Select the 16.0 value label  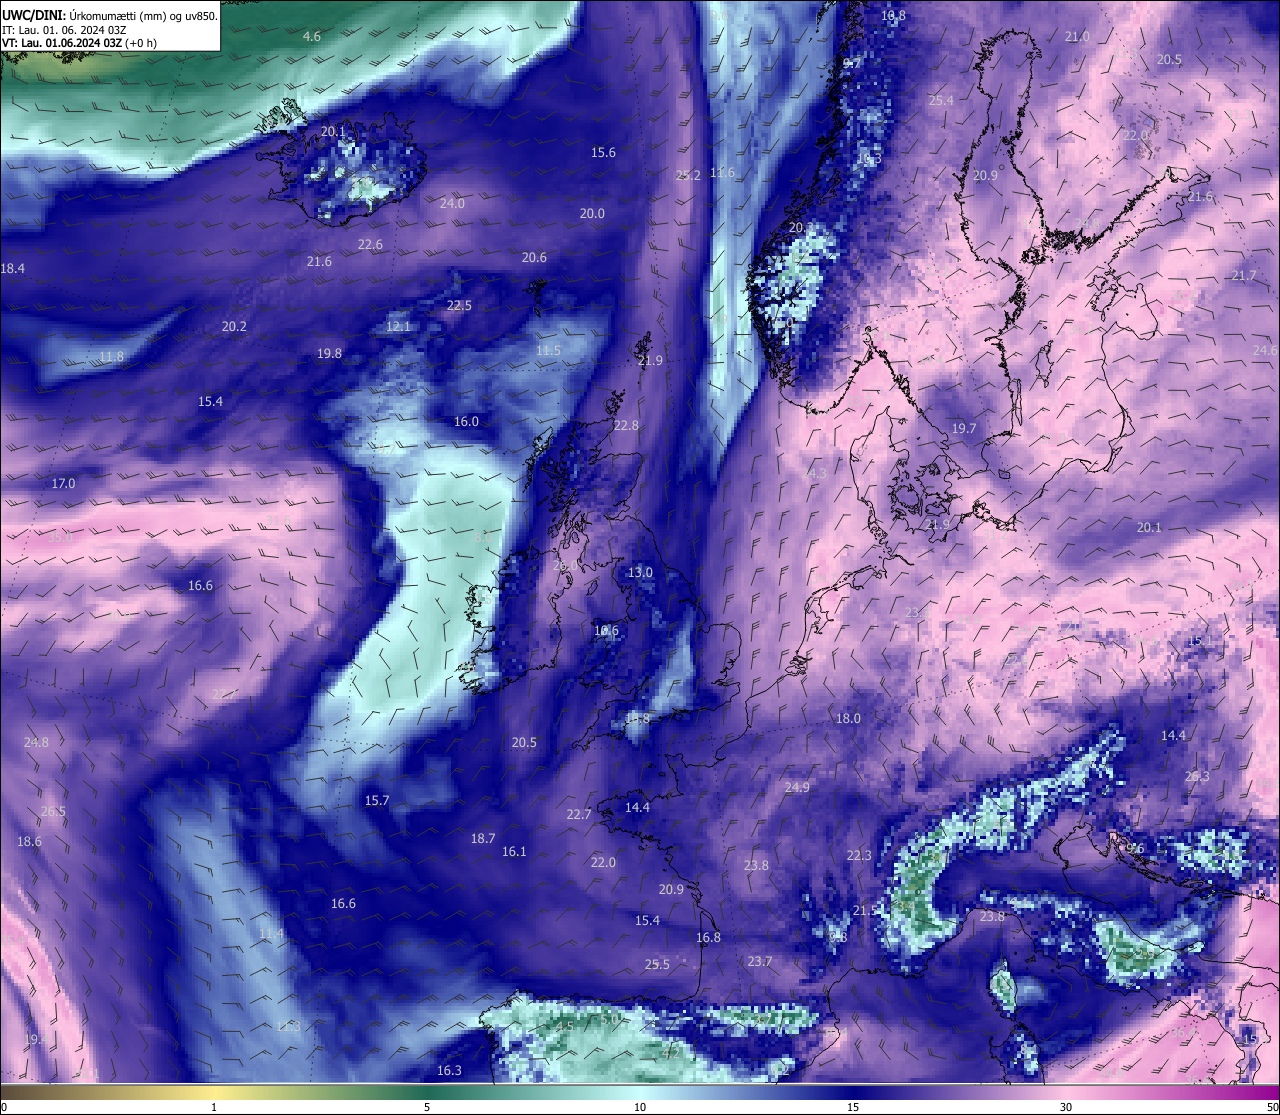pyautogui.click(x=466, y=421)
